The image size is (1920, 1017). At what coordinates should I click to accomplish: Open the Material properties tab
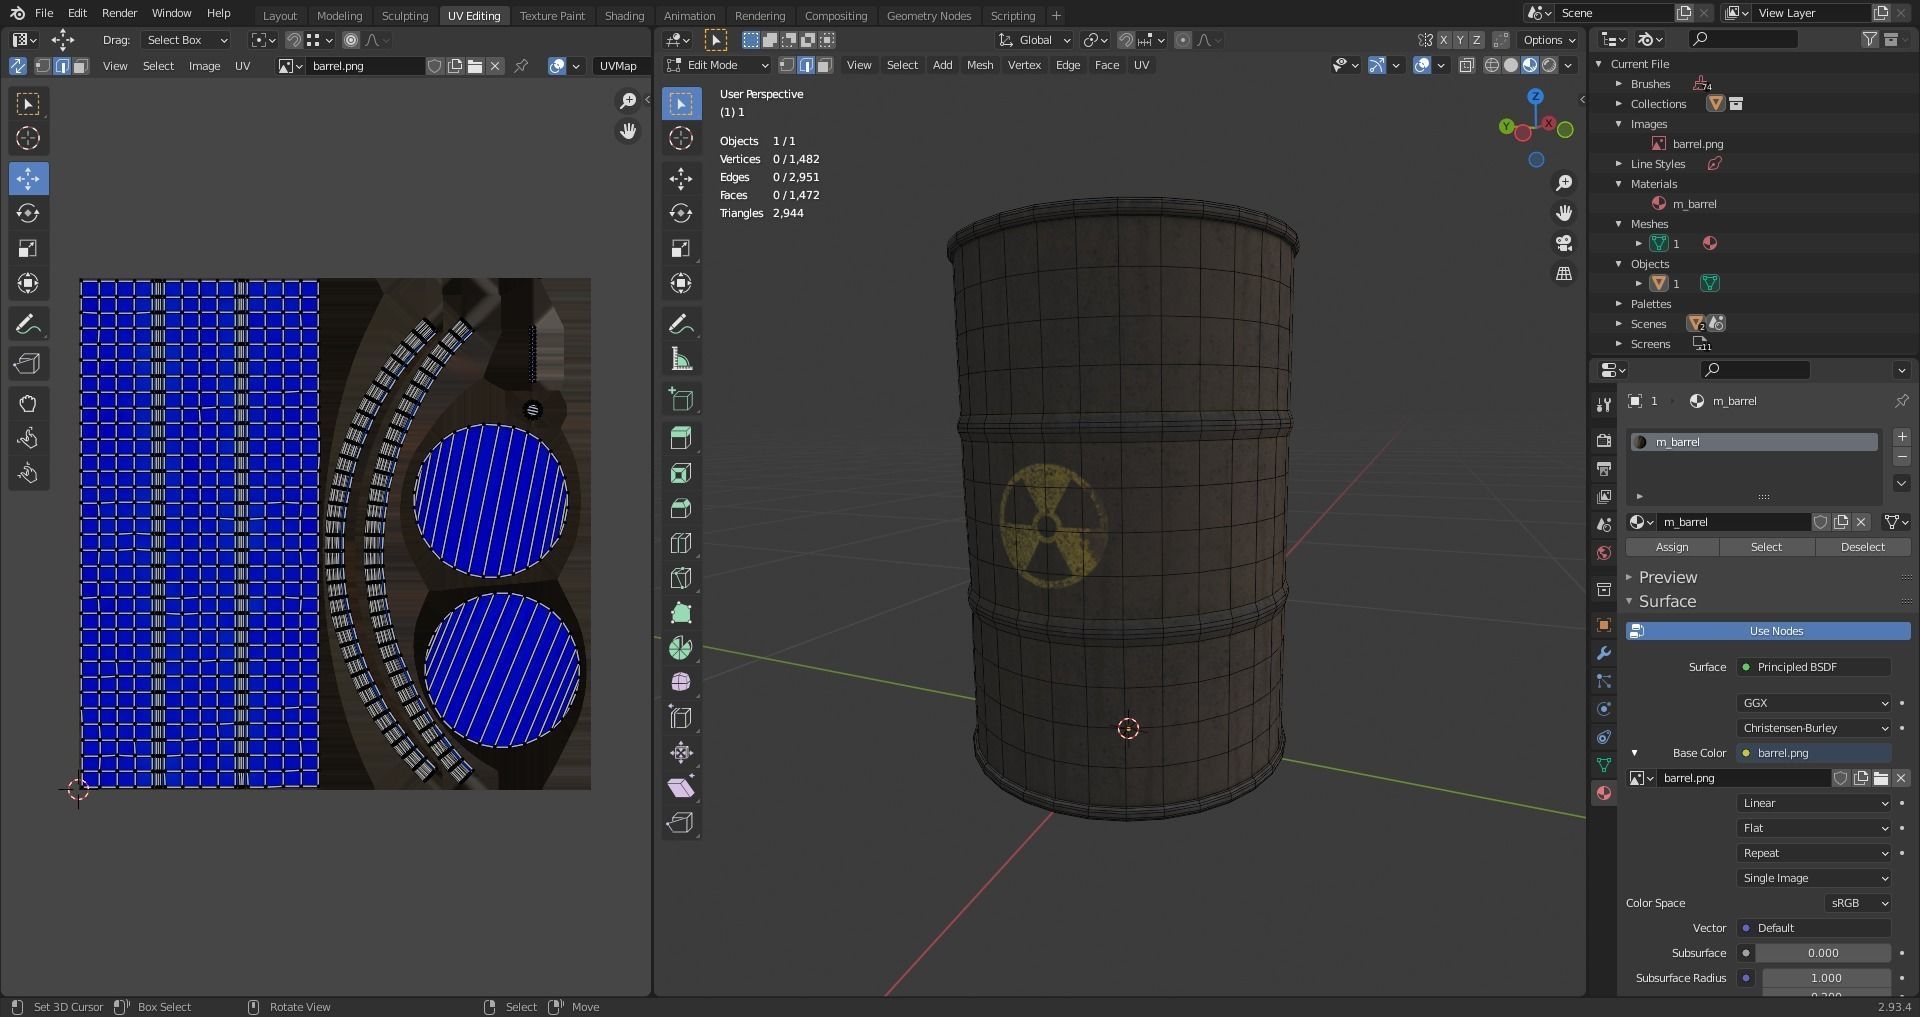click(x=1604, y=793)
